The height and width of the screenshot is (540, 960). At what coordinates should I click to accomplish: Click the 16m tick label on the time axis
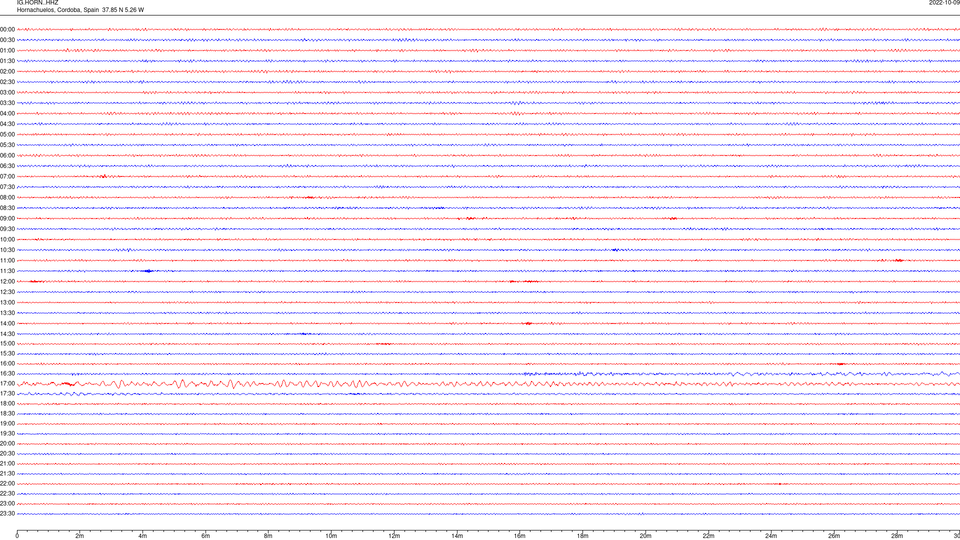click(520, 536)
